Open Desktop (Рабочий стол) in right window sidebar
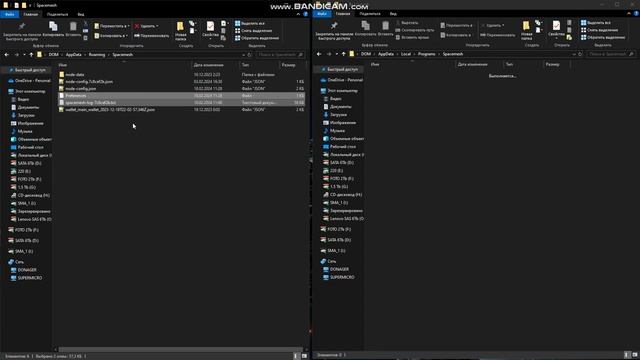This screenshot has width=640, height=360. pos(339,147)
